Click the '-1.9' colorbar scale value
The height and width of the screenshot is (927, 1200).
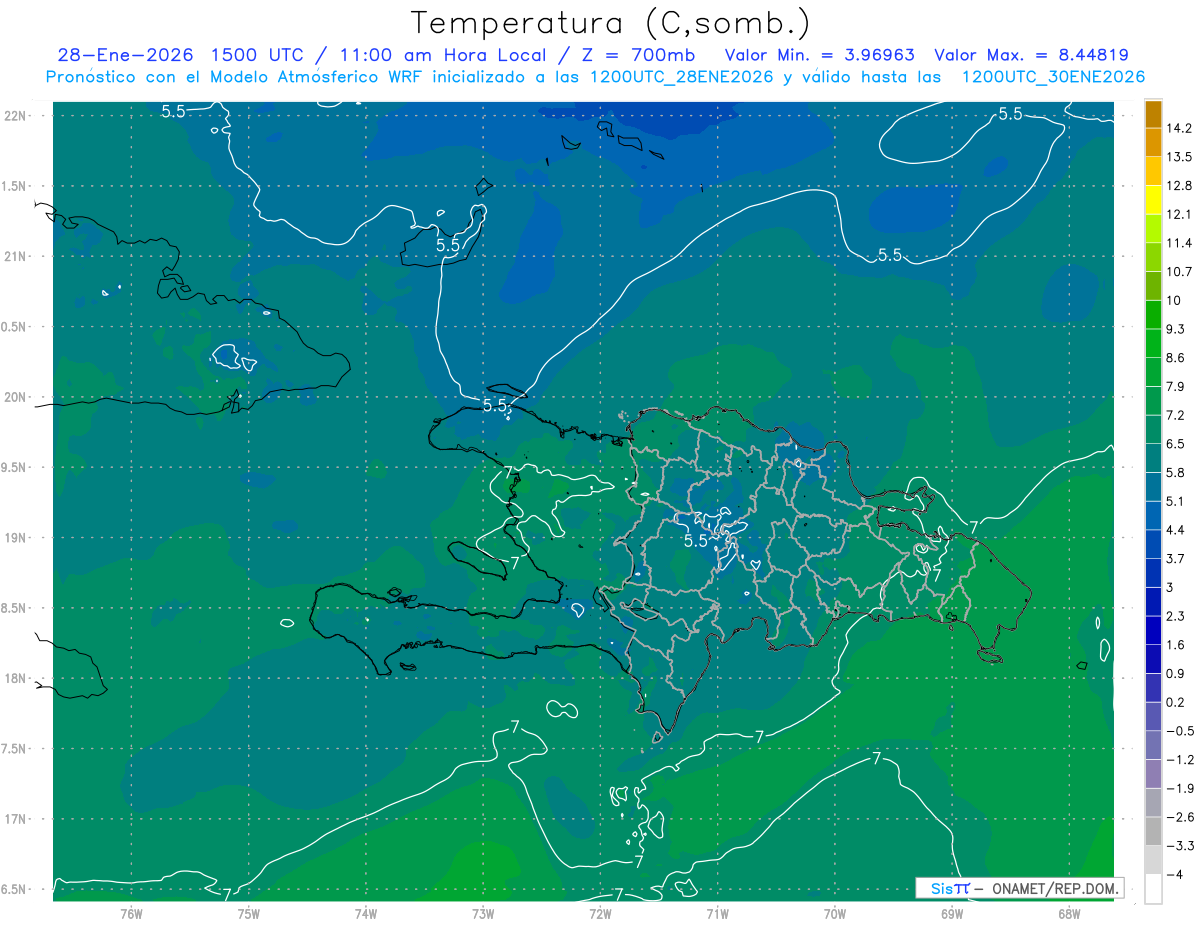click(1180, 788)
